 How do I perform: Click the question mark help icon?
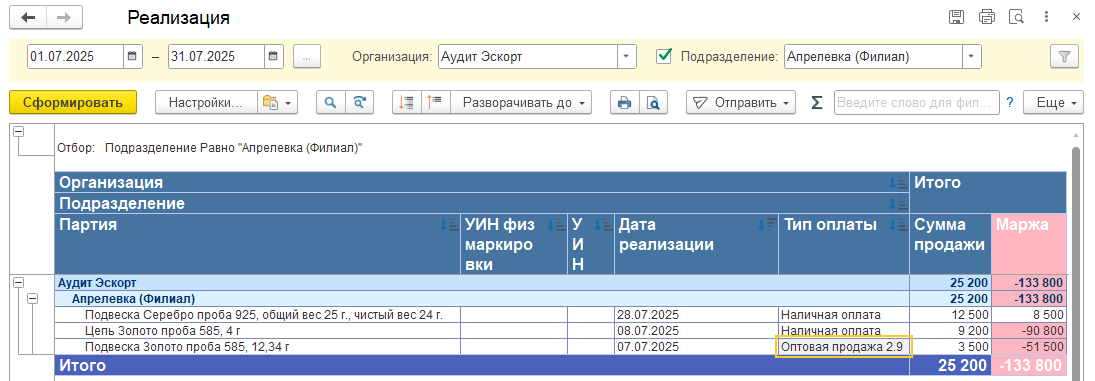[x=1010, y=103]
